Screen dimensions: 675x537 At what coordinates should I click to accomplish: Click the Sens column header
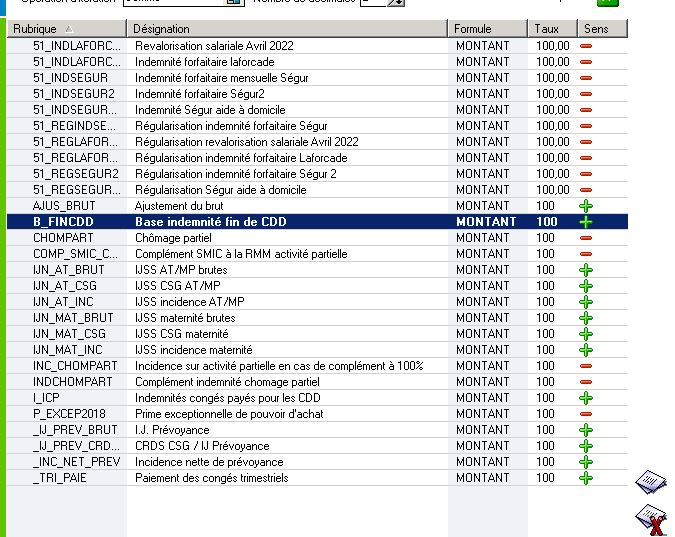pyautogui.click(x=603, y=29)
